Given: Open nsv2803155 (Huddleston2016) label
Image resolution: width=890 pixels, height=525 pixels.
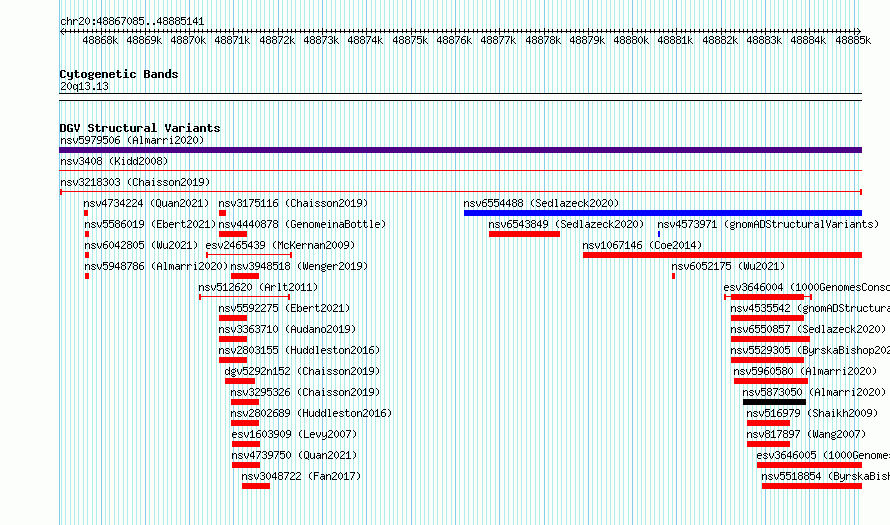Looking at the screenshot, I should click(299, 350).
